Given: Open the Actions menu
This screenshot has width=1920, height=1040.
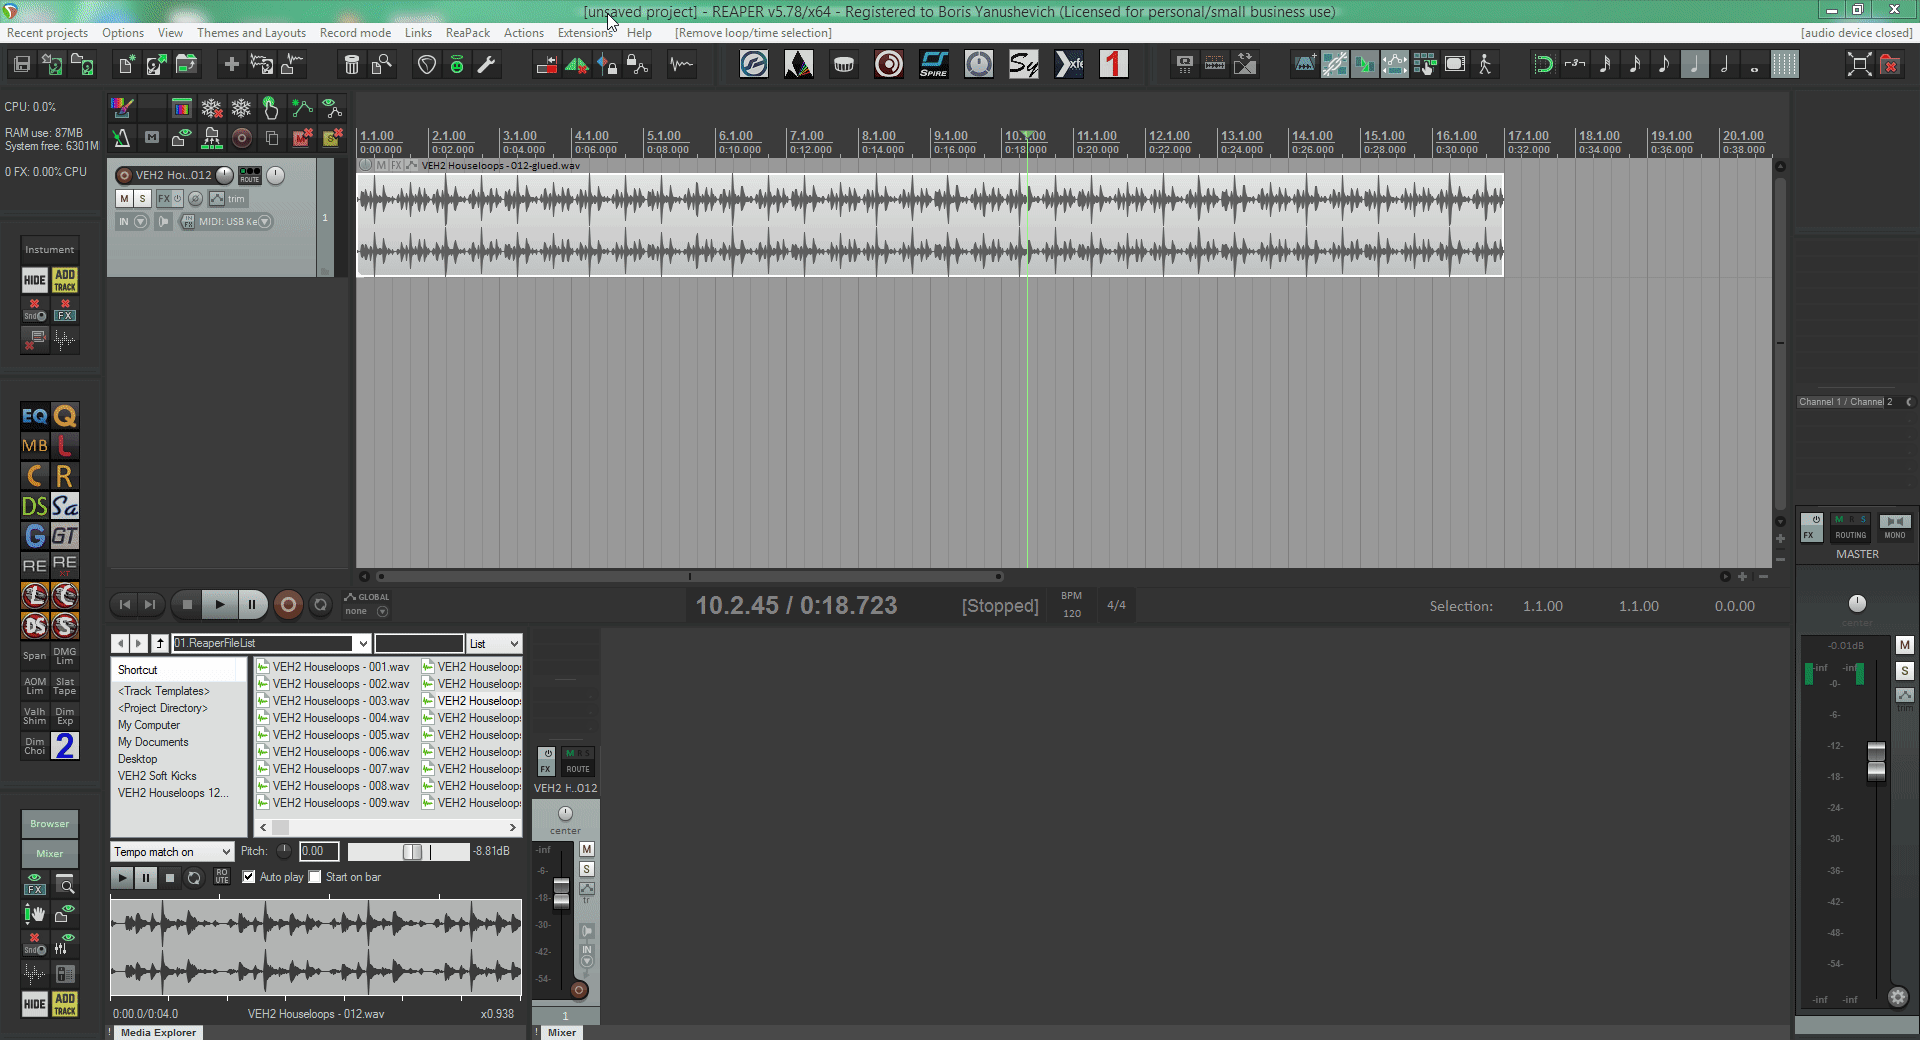Looking at the screenshot, I should coord(524,33).
